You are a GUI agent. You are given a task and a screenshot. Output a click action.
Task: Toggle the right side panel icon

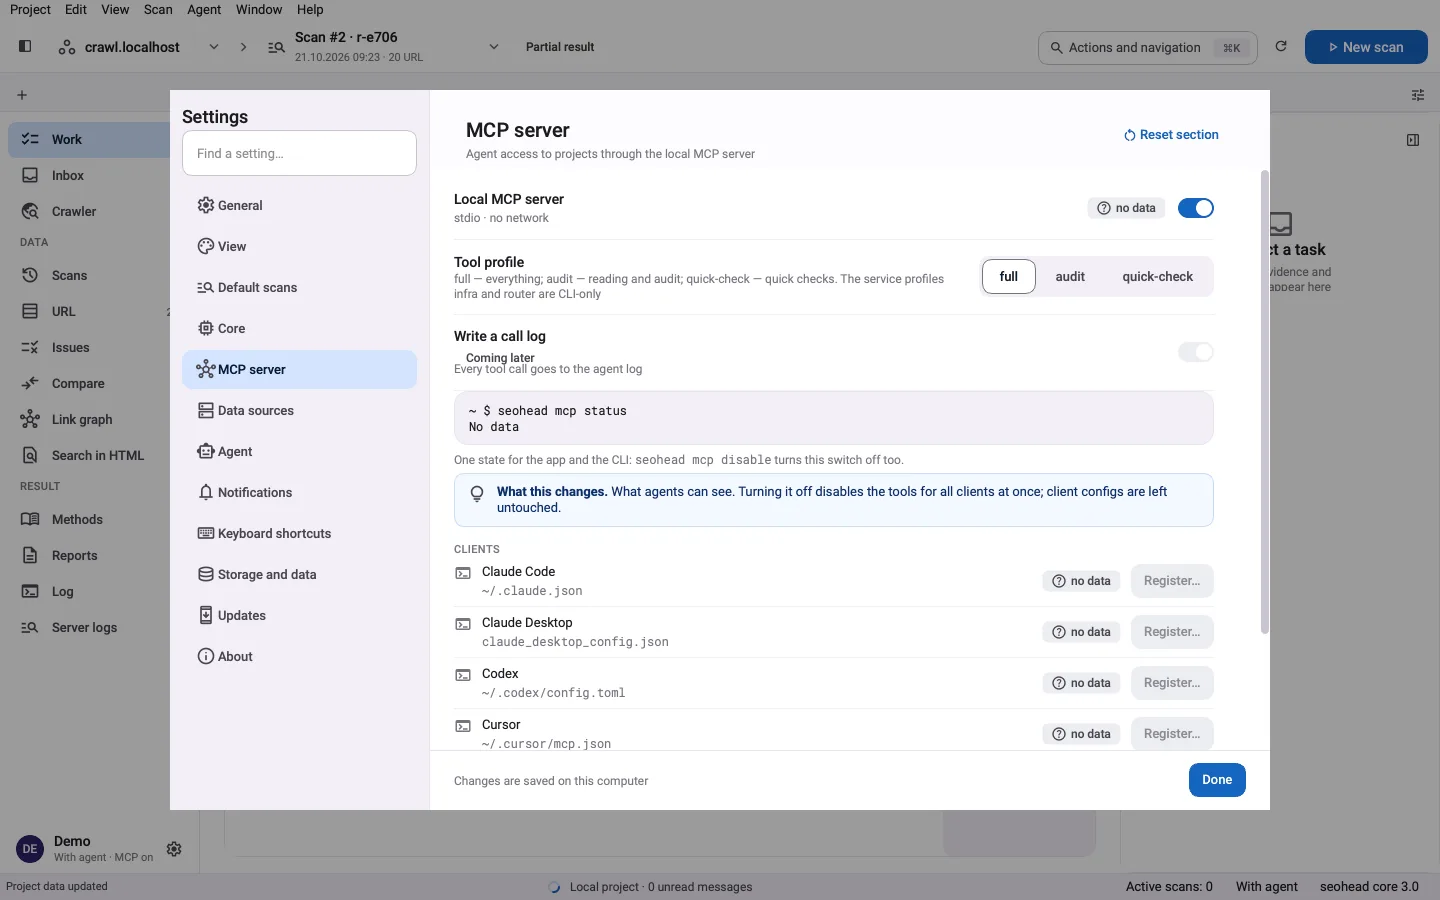pyautogui.click(x=1413, y=140)
